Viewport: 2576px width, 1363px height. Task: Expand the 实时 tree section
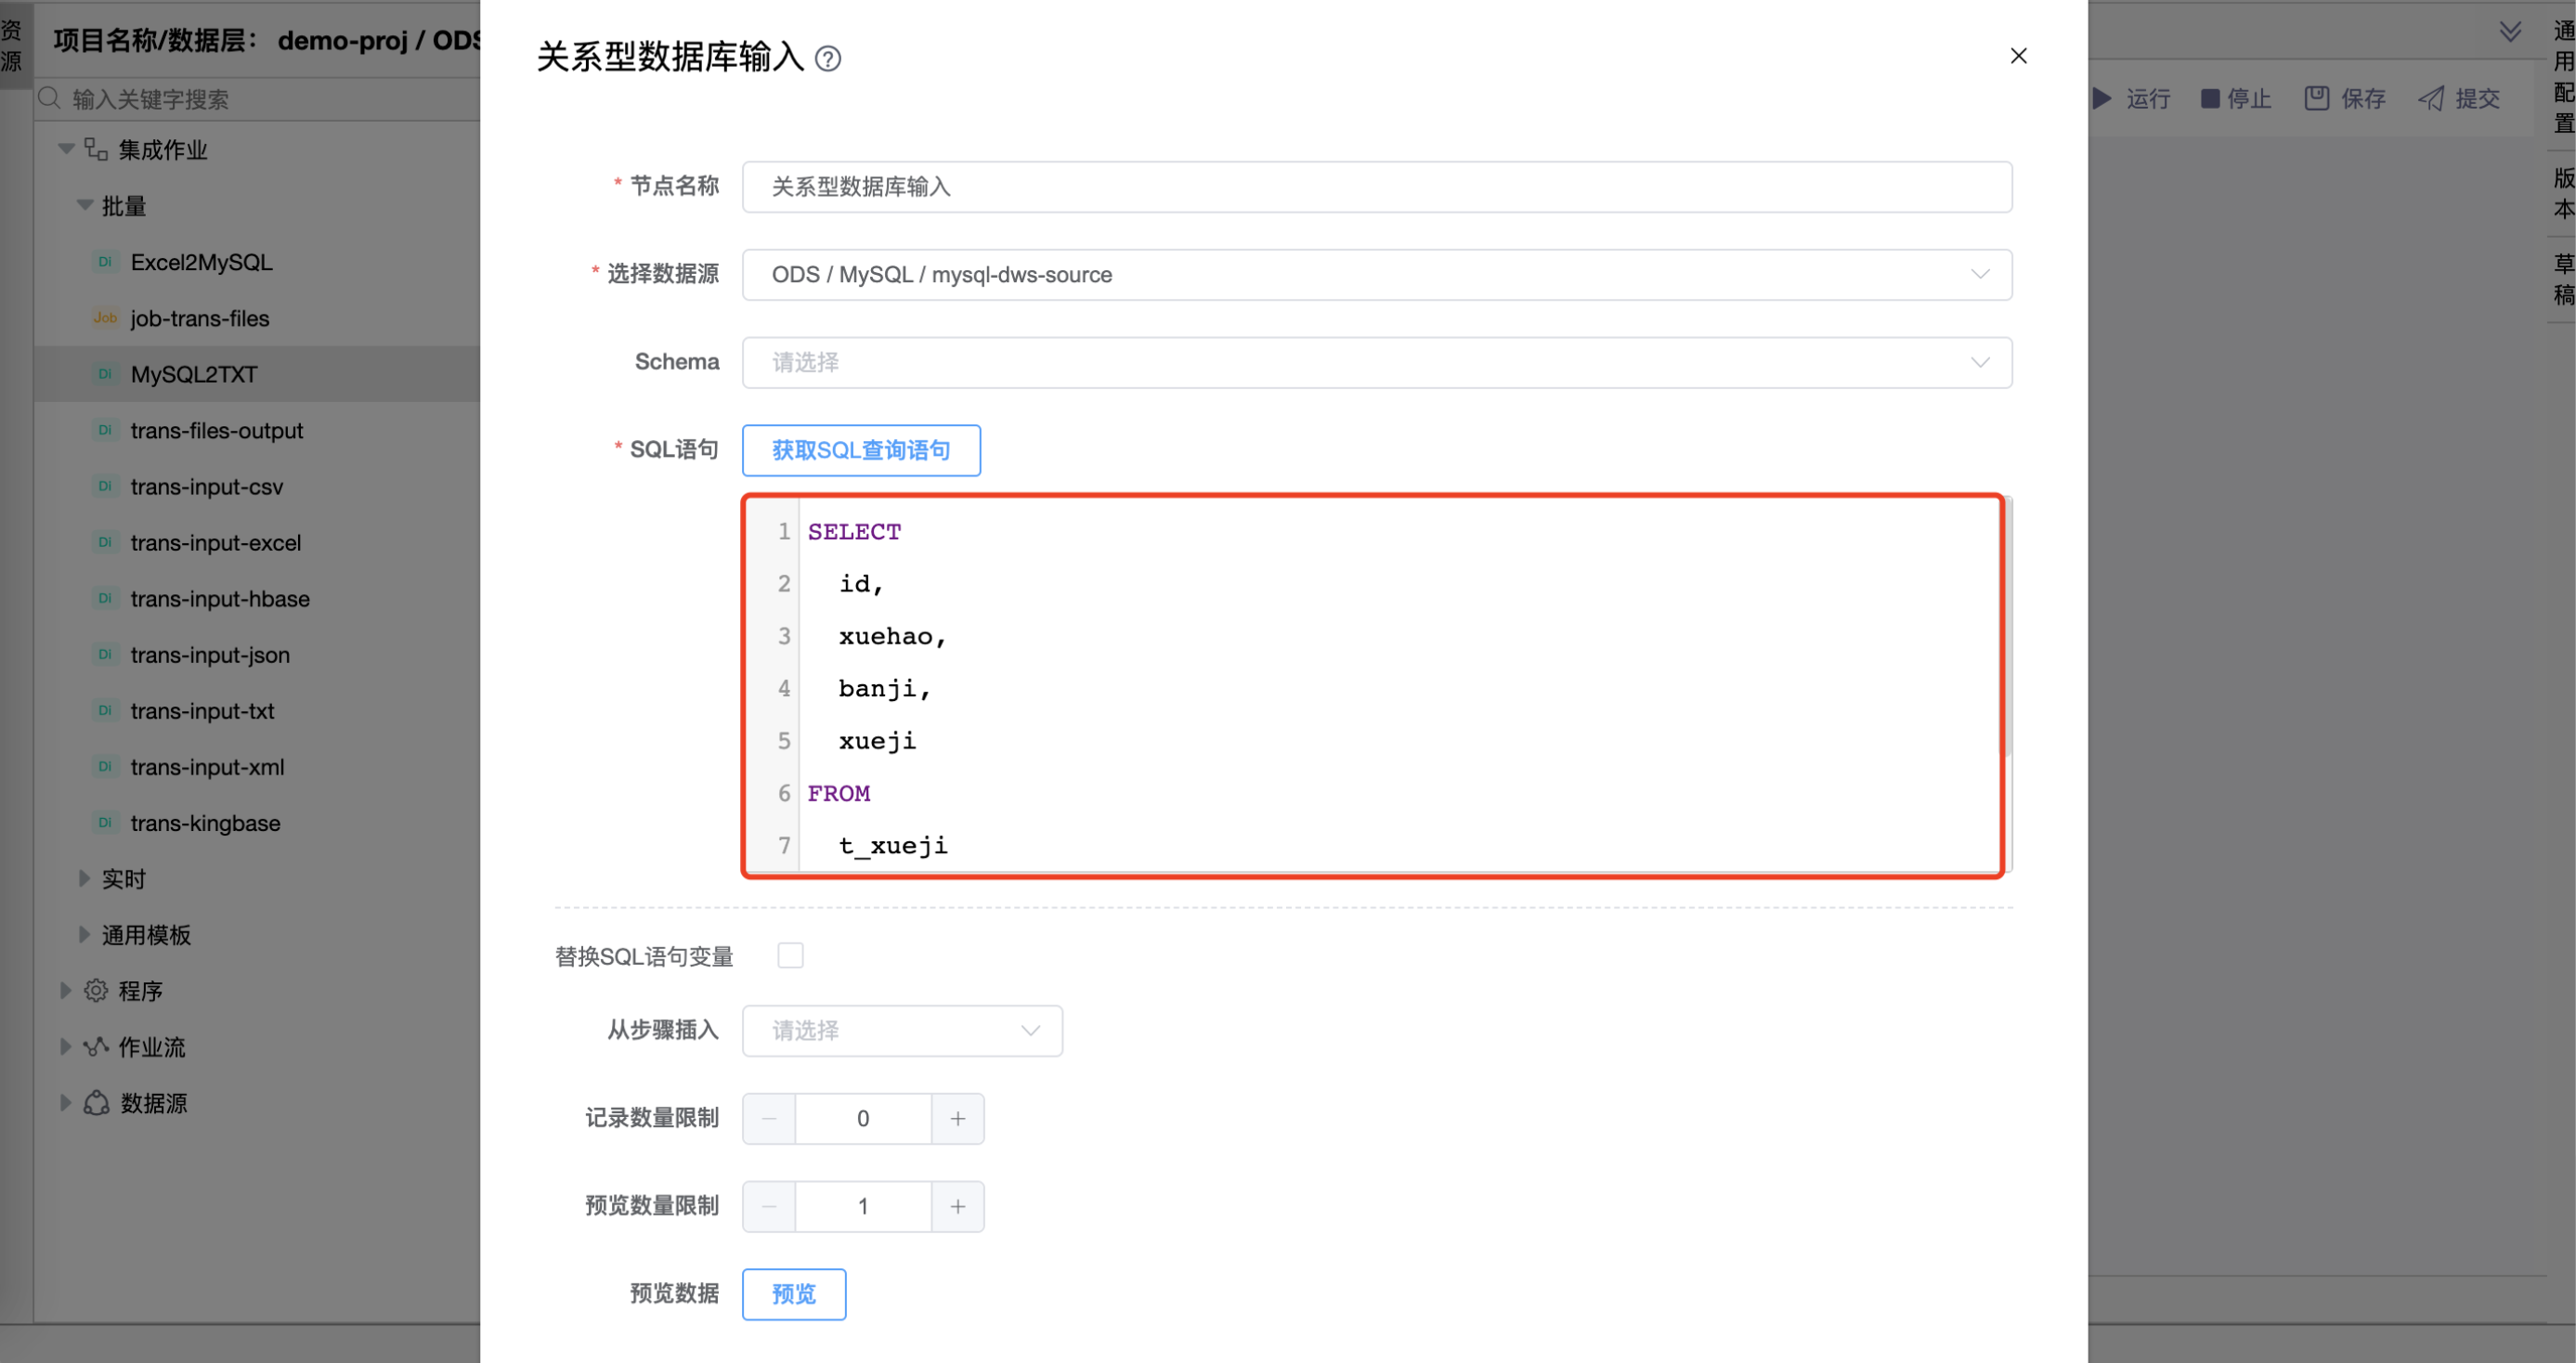[84, 878]
